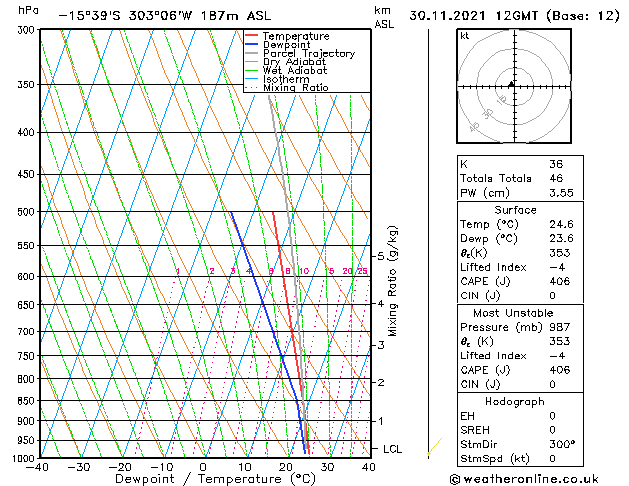Image resolution: width=629 pixels, height=486 pixels.
Task: Click the Dewpoint / Temperature axis label
Action: point(215,479)
